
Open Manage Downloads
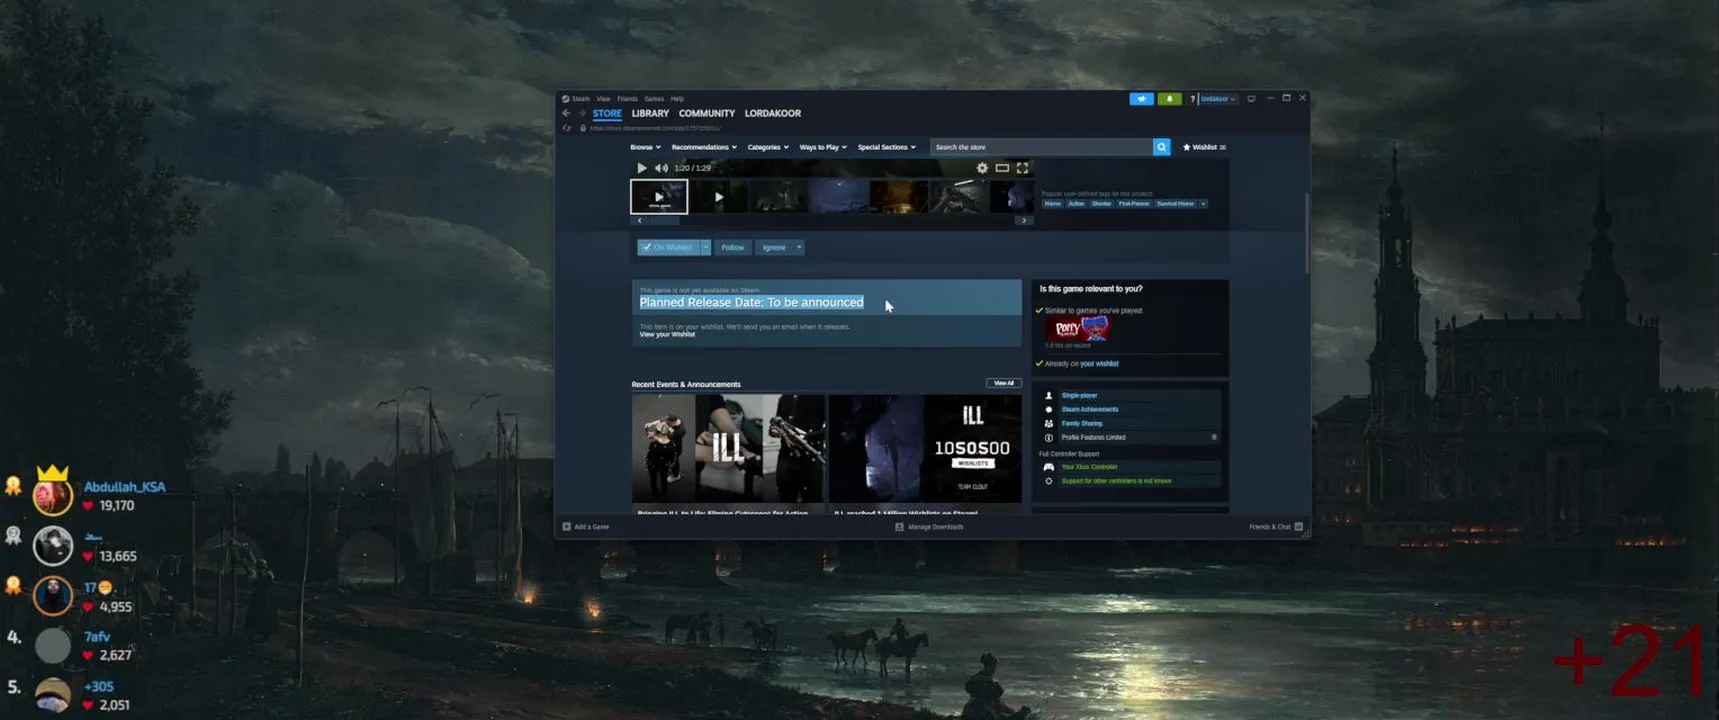pyautogui.click(x=929, y=526)
